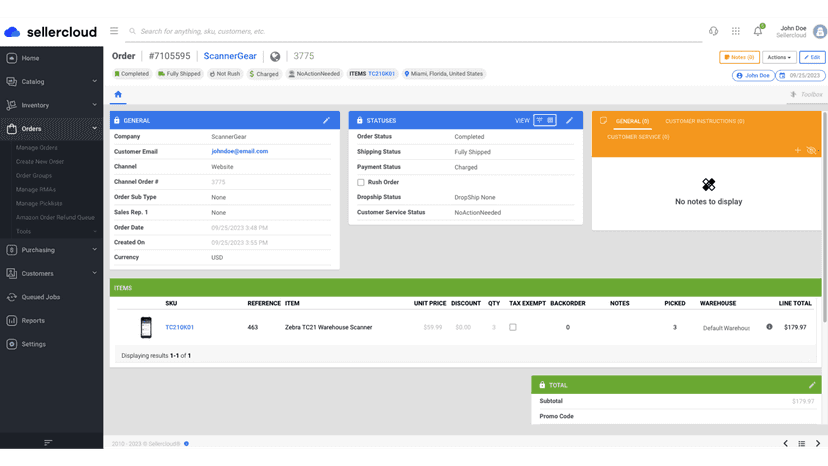The image size is (828, 466).
Task: Click the sticky note icon in notes panel
Action: [603, 121]
